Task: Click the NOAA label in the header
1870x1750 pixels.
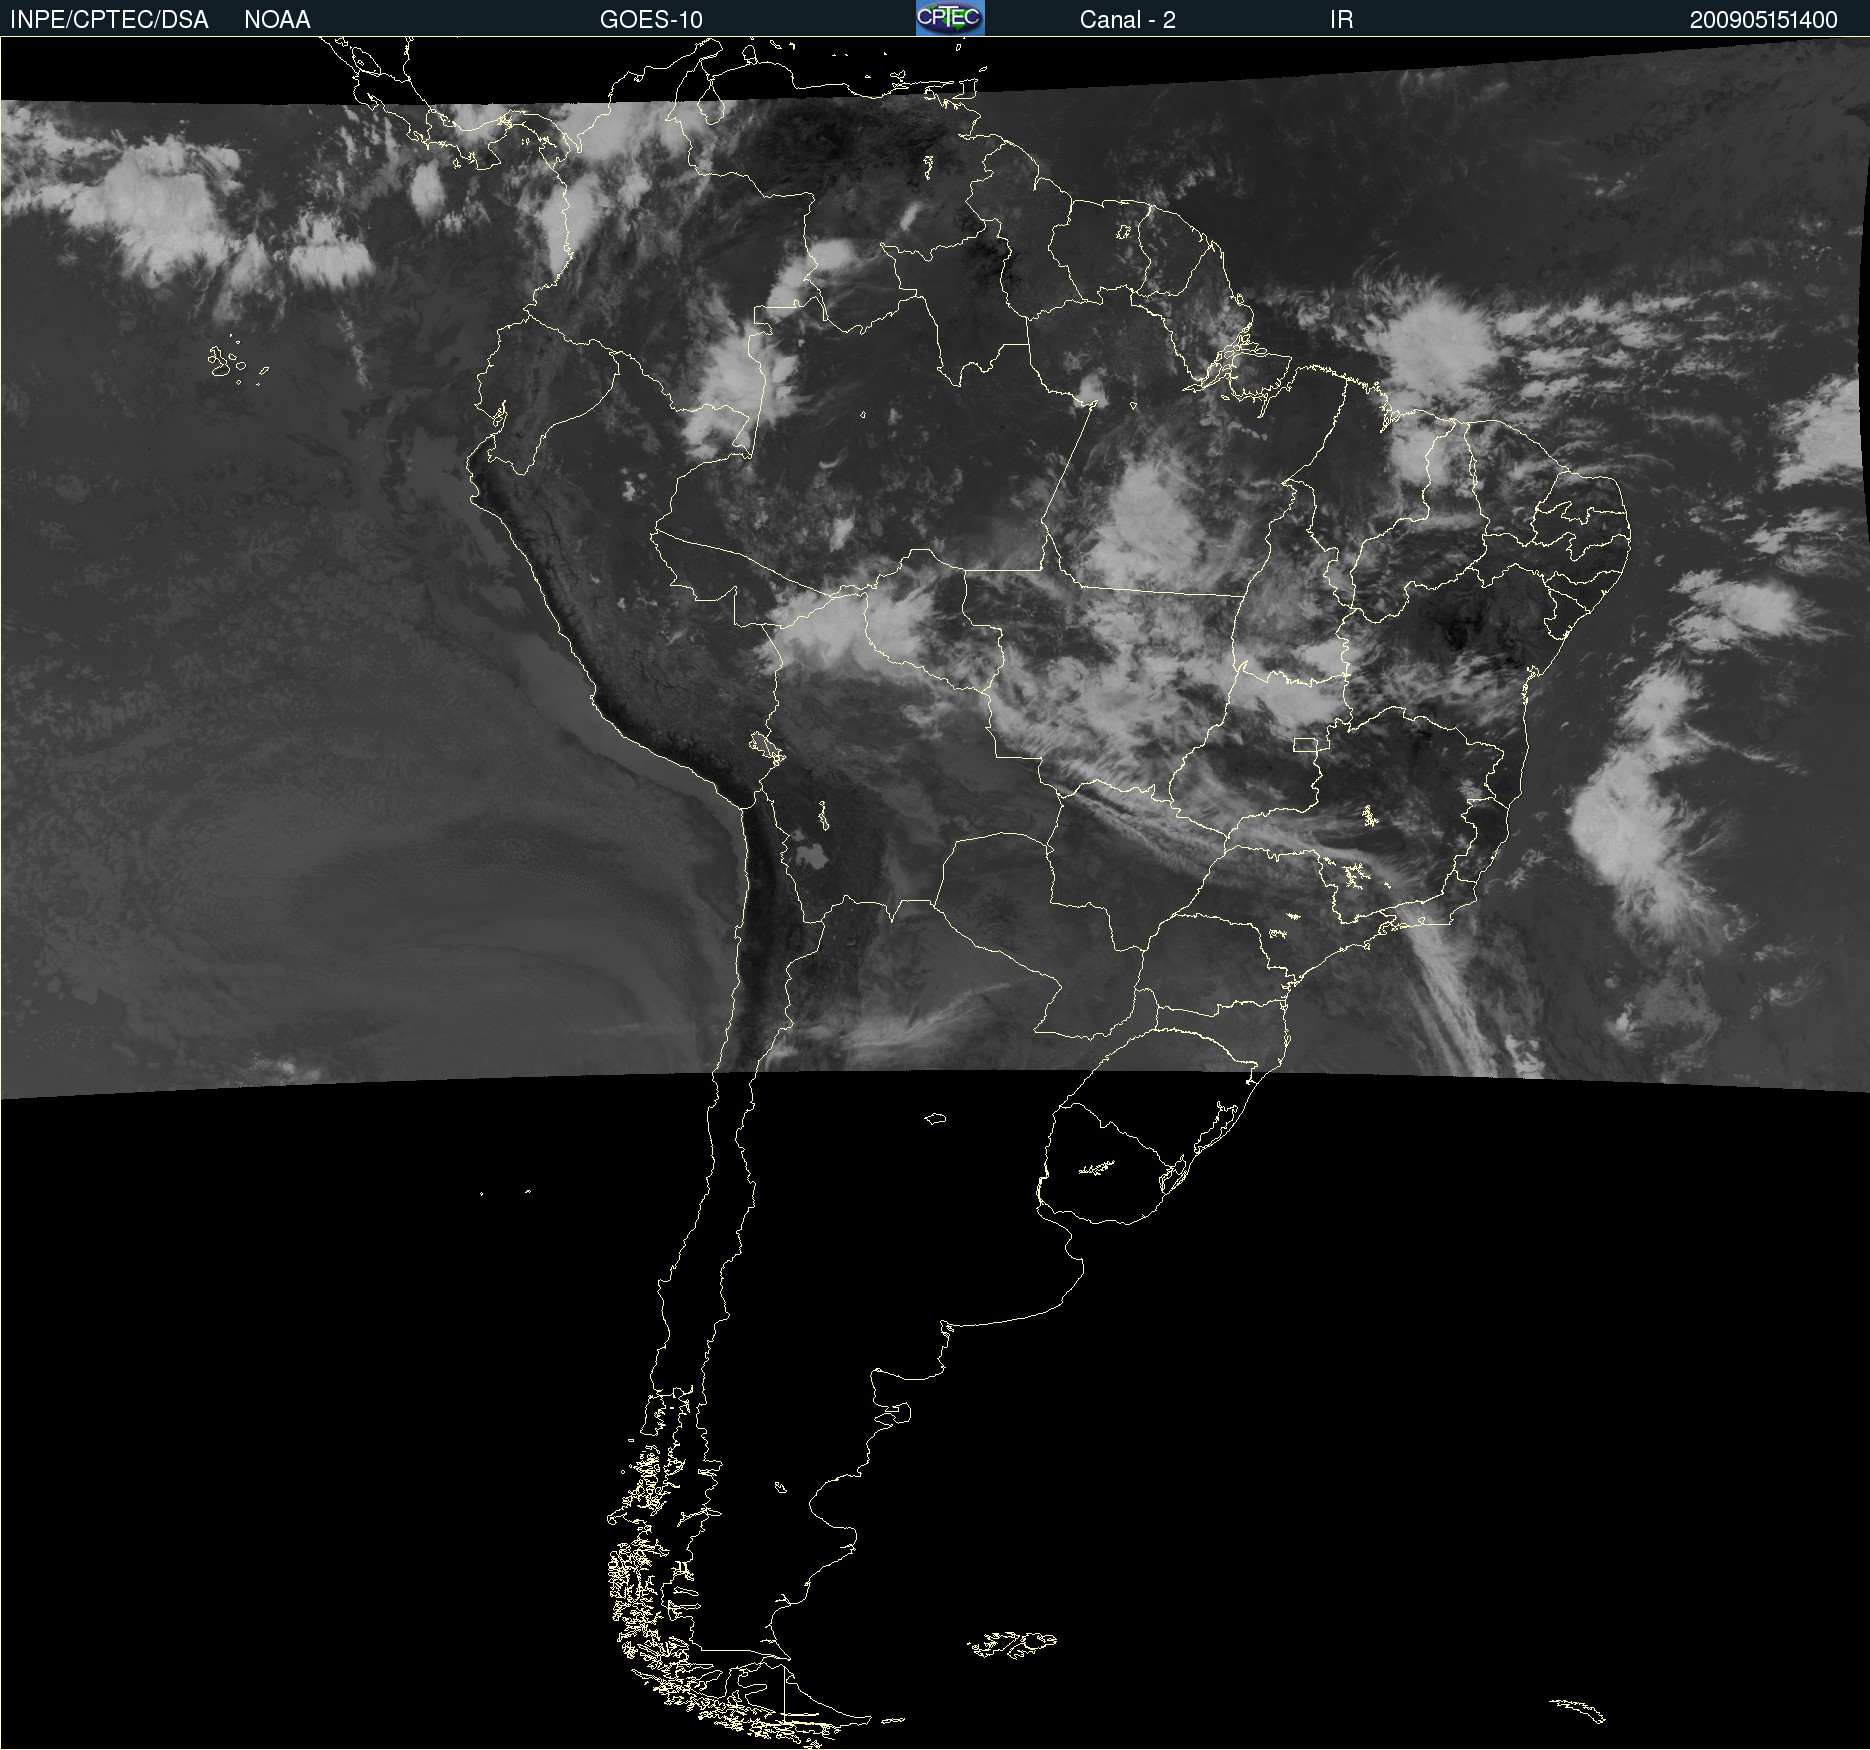Action: coord(277,20)
